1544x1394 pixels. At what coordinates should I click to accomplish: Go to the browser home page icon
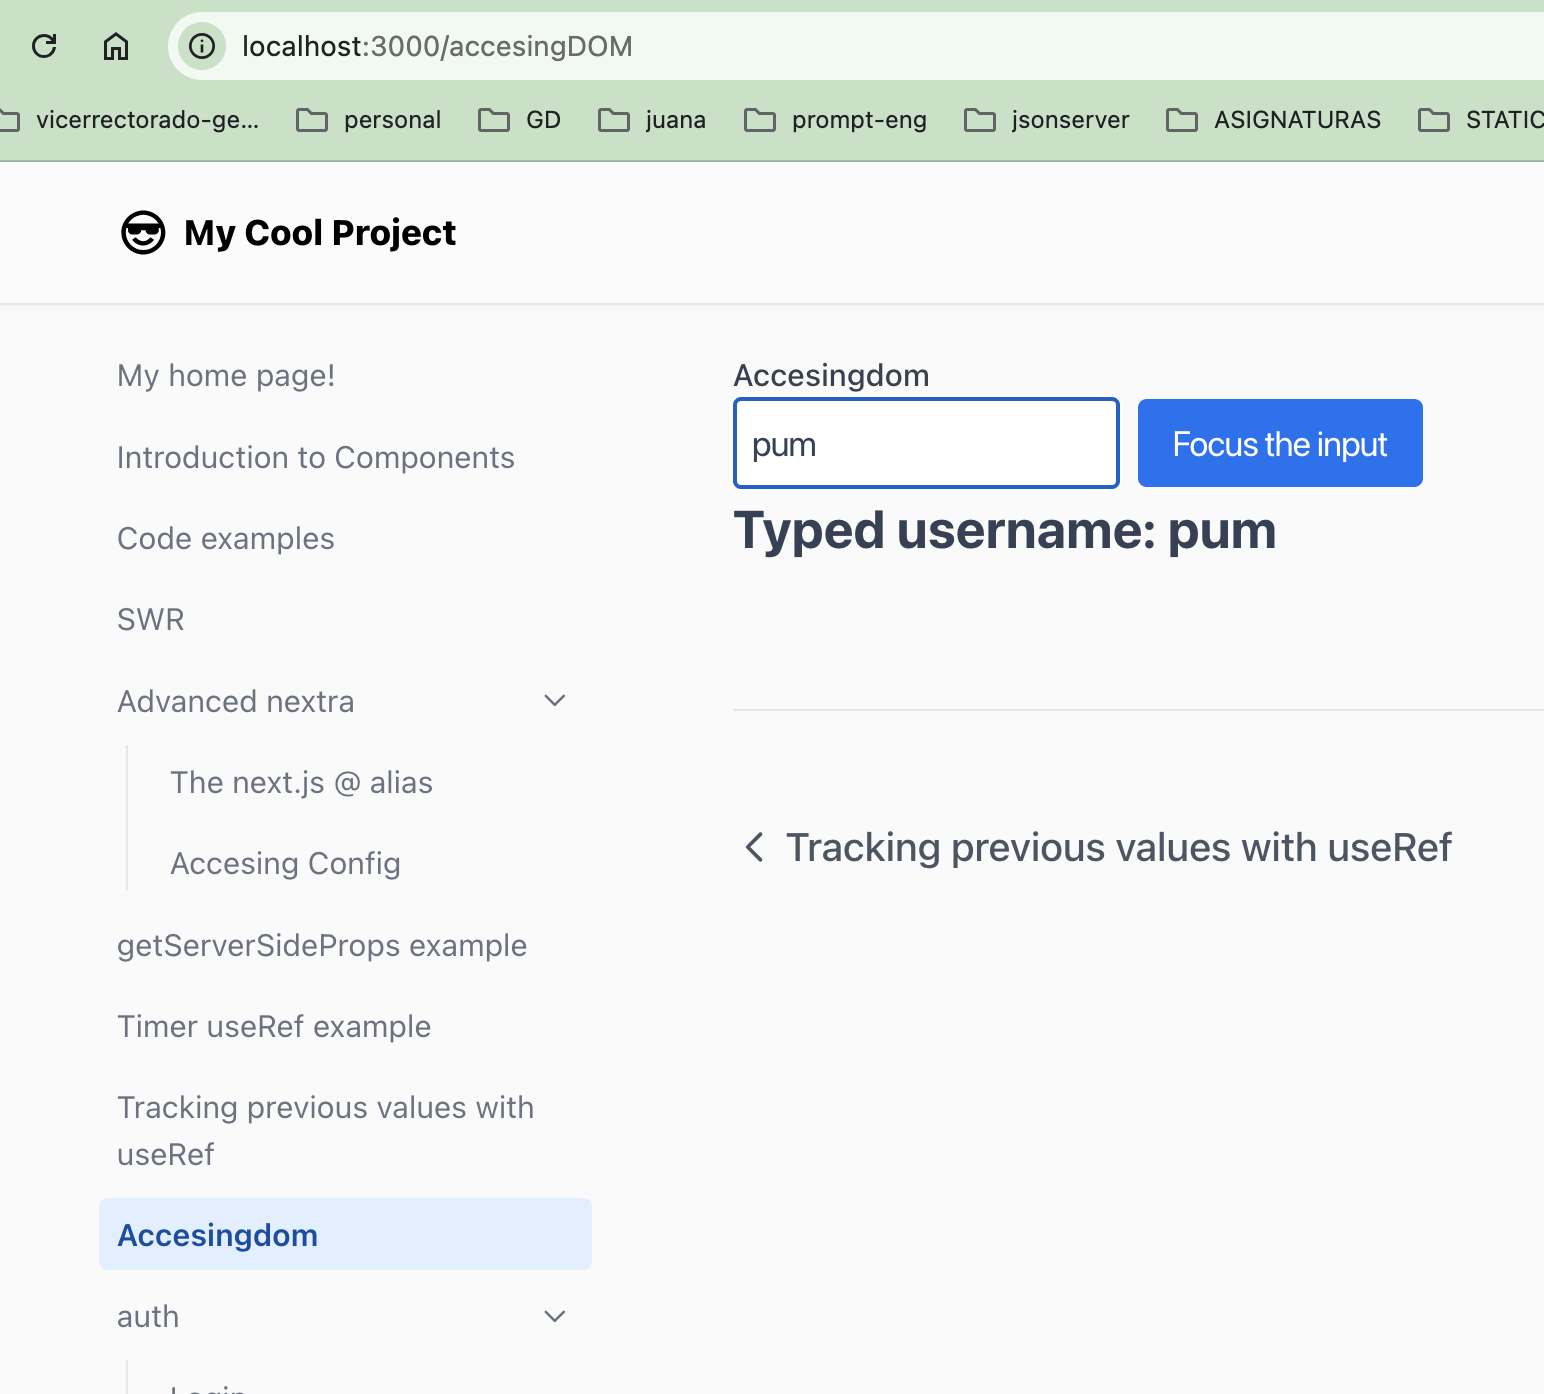pos(116,46)
